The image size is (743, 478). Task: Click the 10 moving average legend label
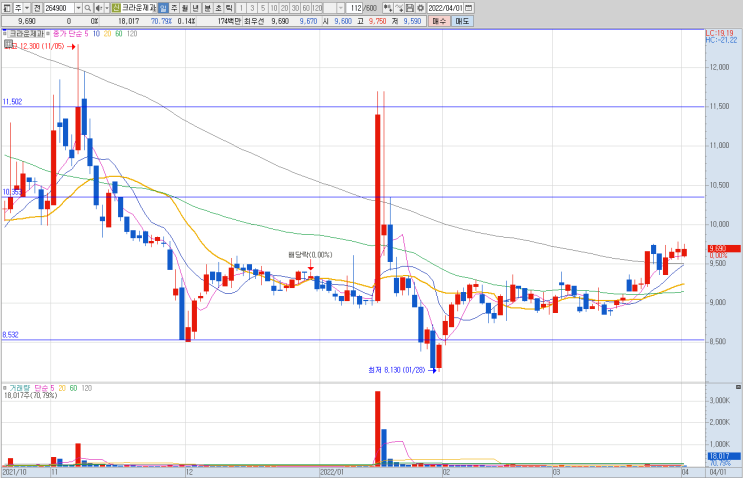[x=96, y=34]
